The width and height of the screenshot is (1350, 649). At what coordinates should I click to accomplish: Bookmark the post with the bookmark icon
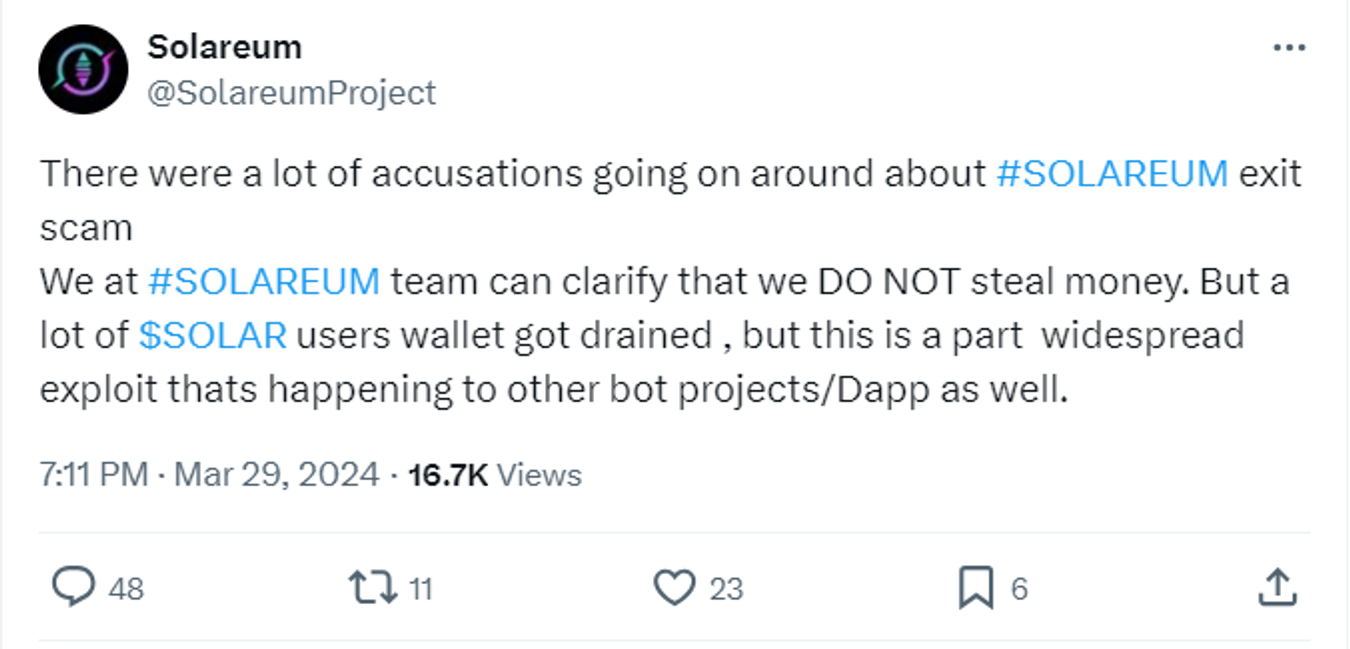pyautogui.click(x=975, y=587)
